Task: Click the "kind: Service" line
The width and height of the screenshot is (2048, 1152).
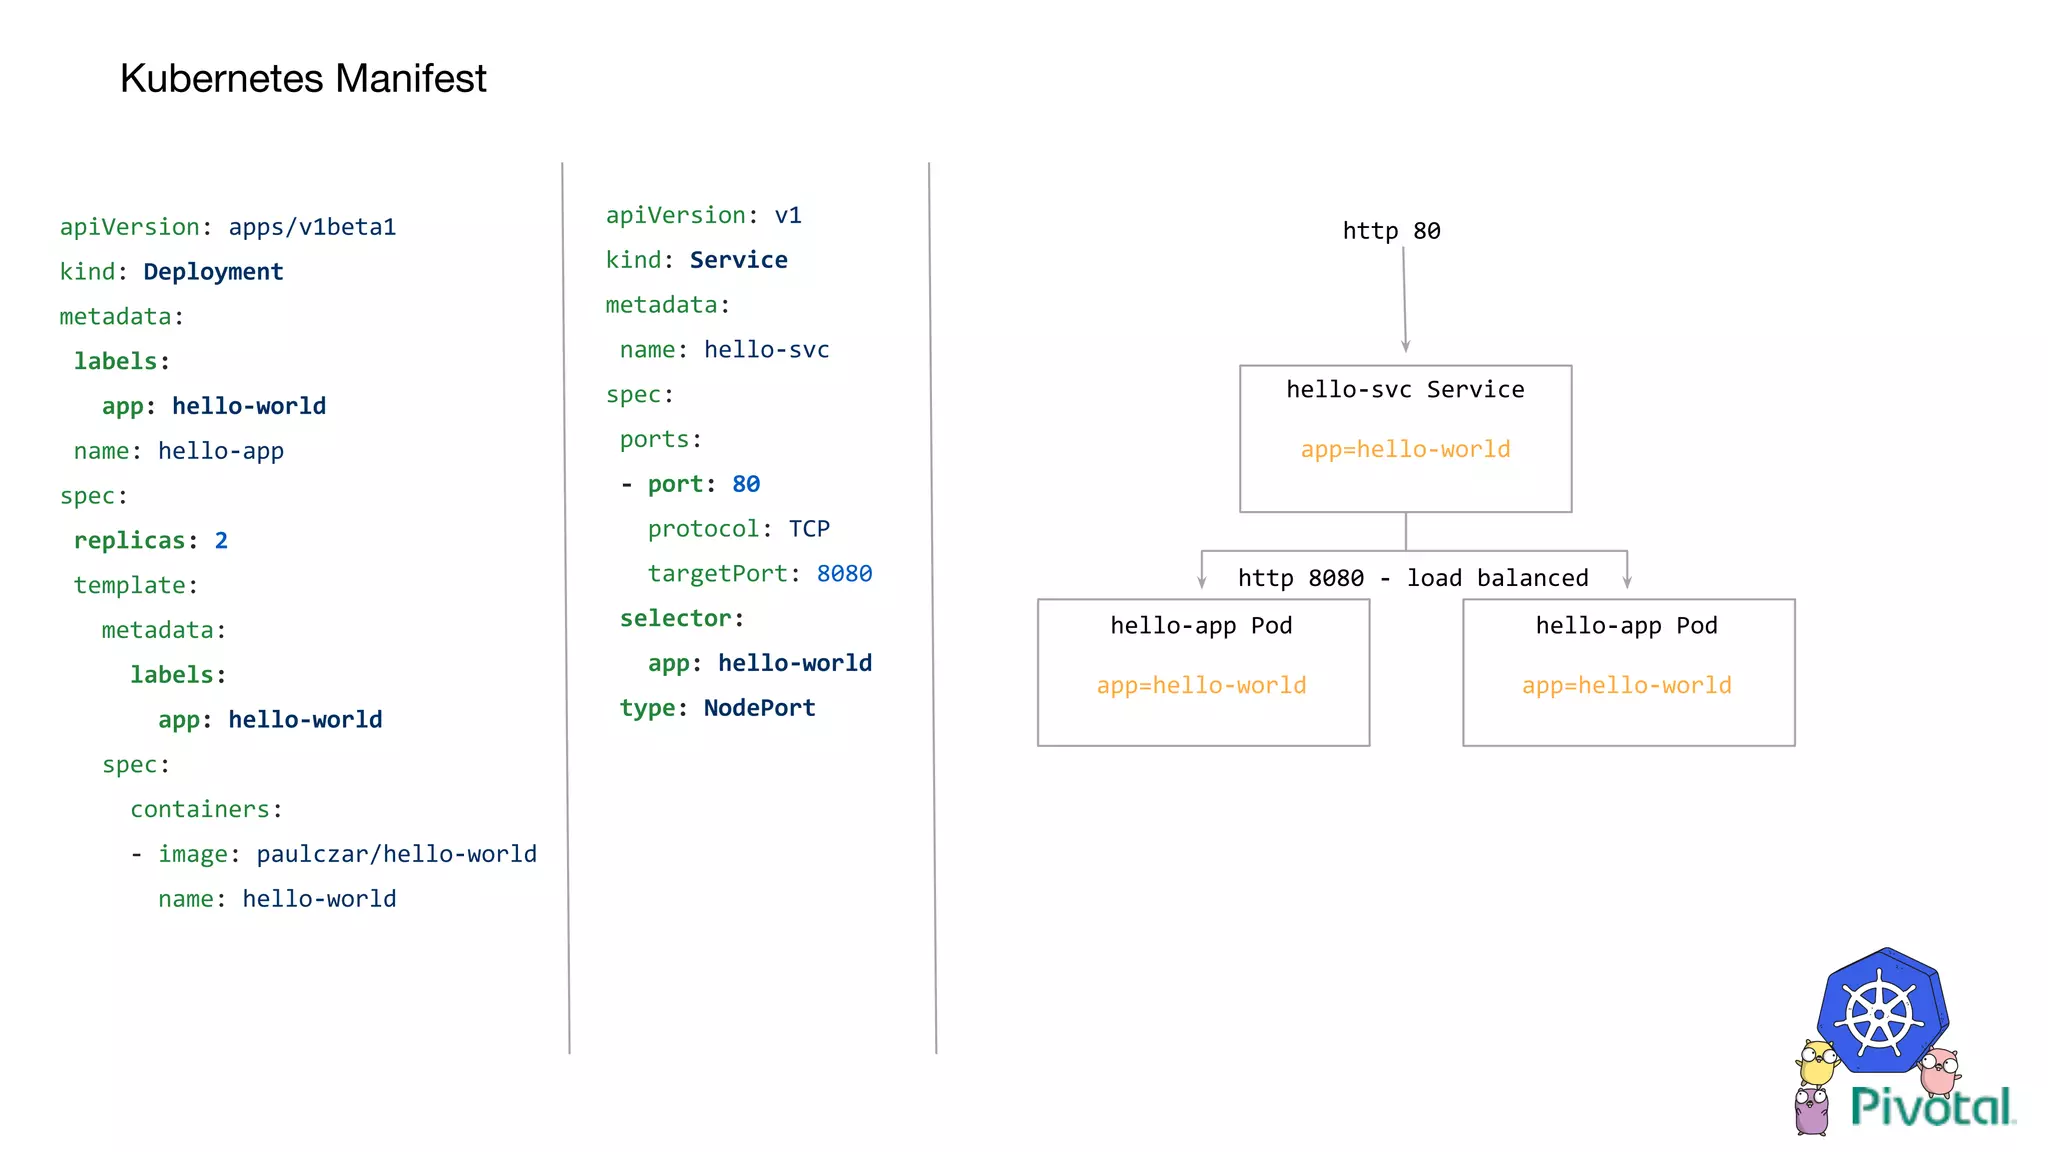Action: (696, 260)
